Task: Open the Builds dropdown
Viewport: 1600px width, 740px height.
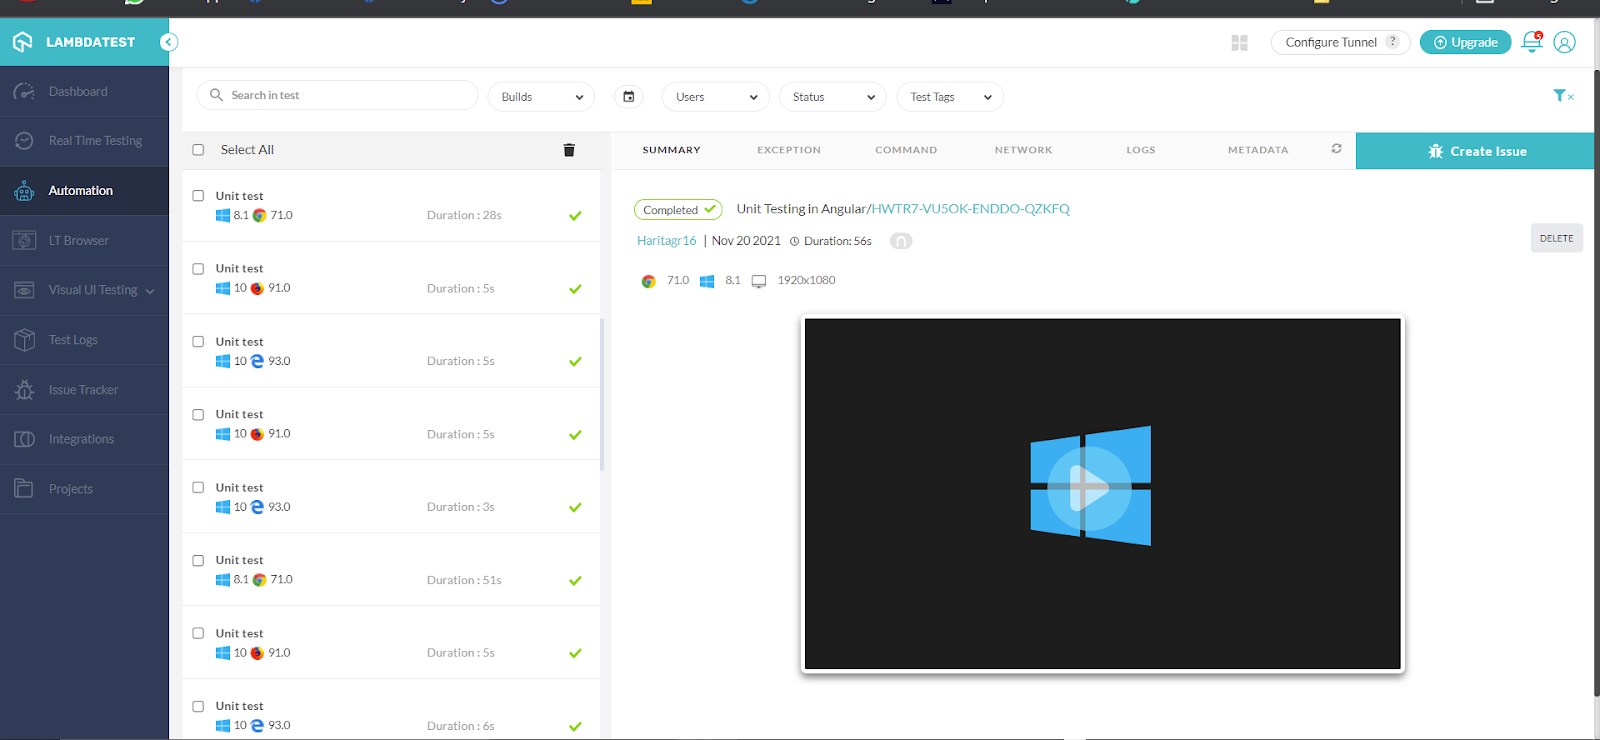Action: pyautogui.click(x=541, y=97)
